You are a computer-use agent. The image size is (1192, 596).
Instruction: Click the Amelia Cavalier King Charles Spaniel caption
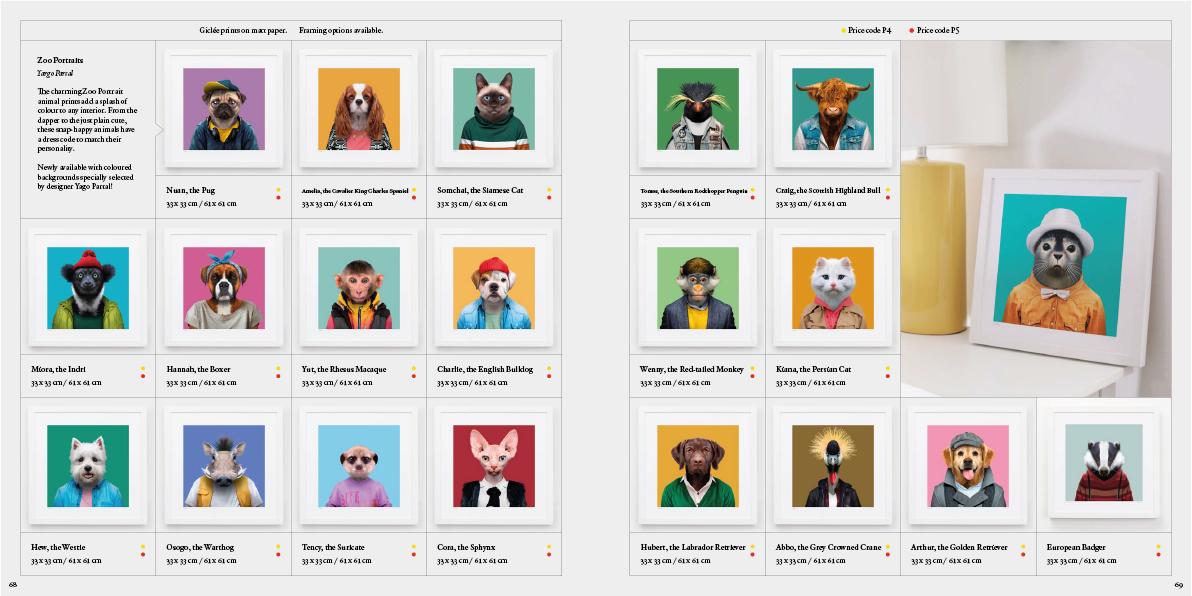[355, 191]
